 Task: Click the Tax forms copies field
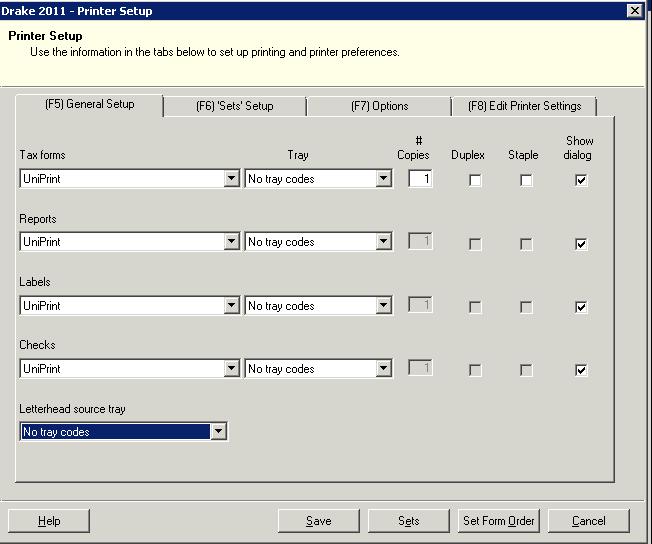pyautogui.click(x=420, y=179)
